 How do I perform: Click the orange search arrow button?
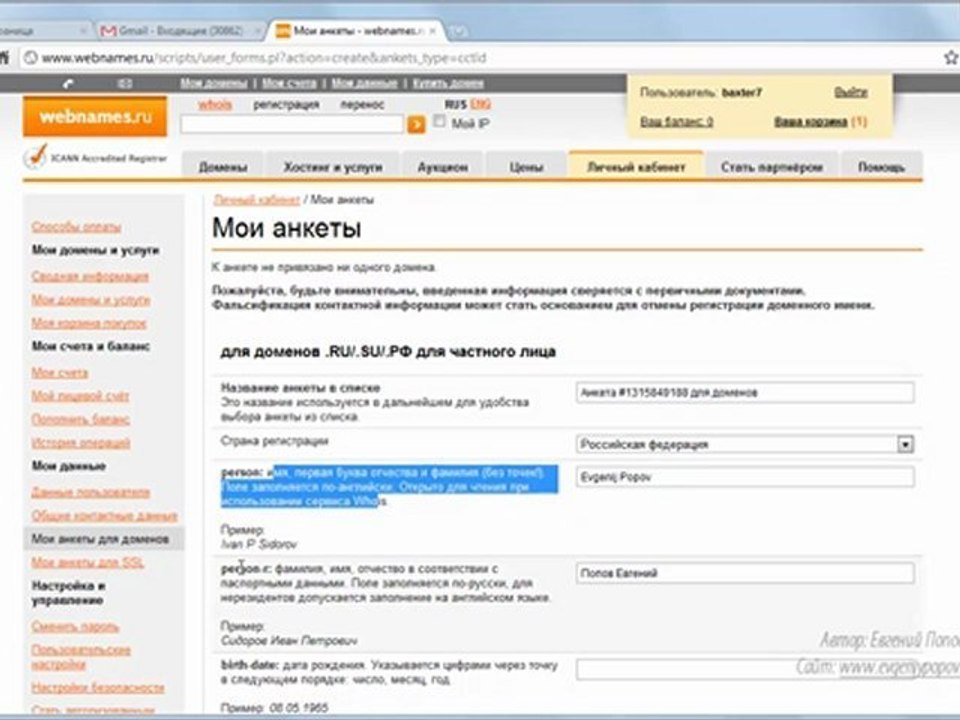416,124
